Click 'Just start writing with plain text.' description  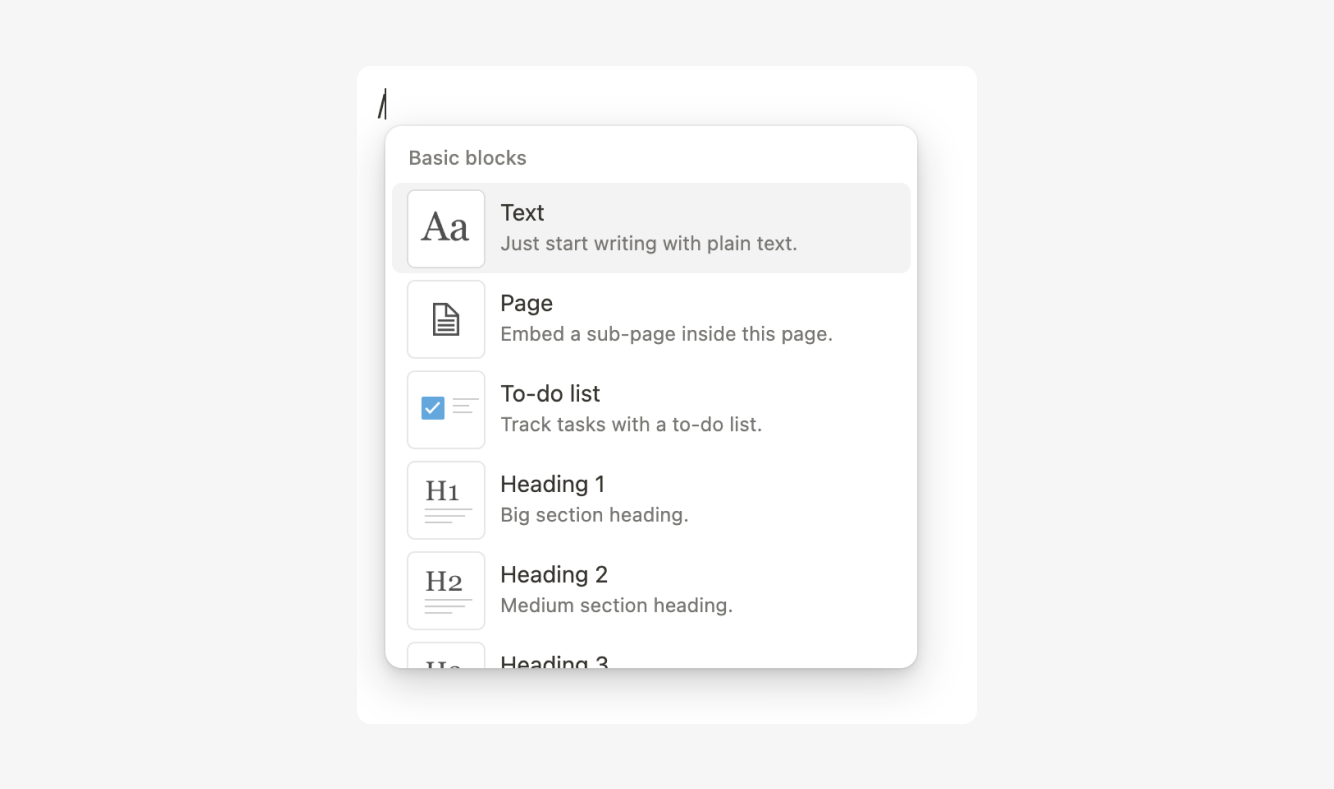click(x=649, y=243)
